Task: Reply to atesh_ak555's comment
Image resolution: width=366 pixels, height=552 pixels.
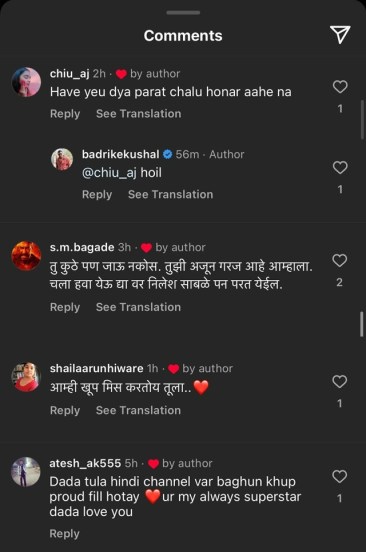Action: point(64,534)
